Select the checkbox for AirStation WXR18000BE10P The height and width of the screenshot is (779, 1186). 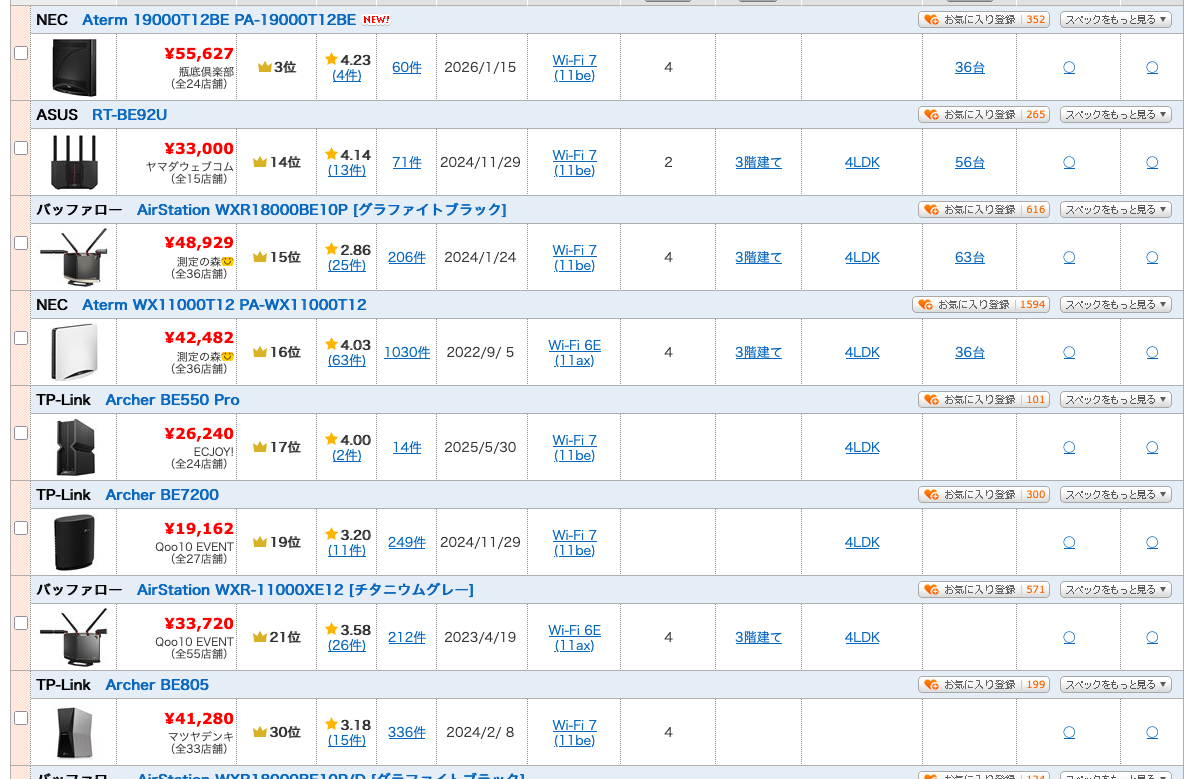tap(21, 243)
